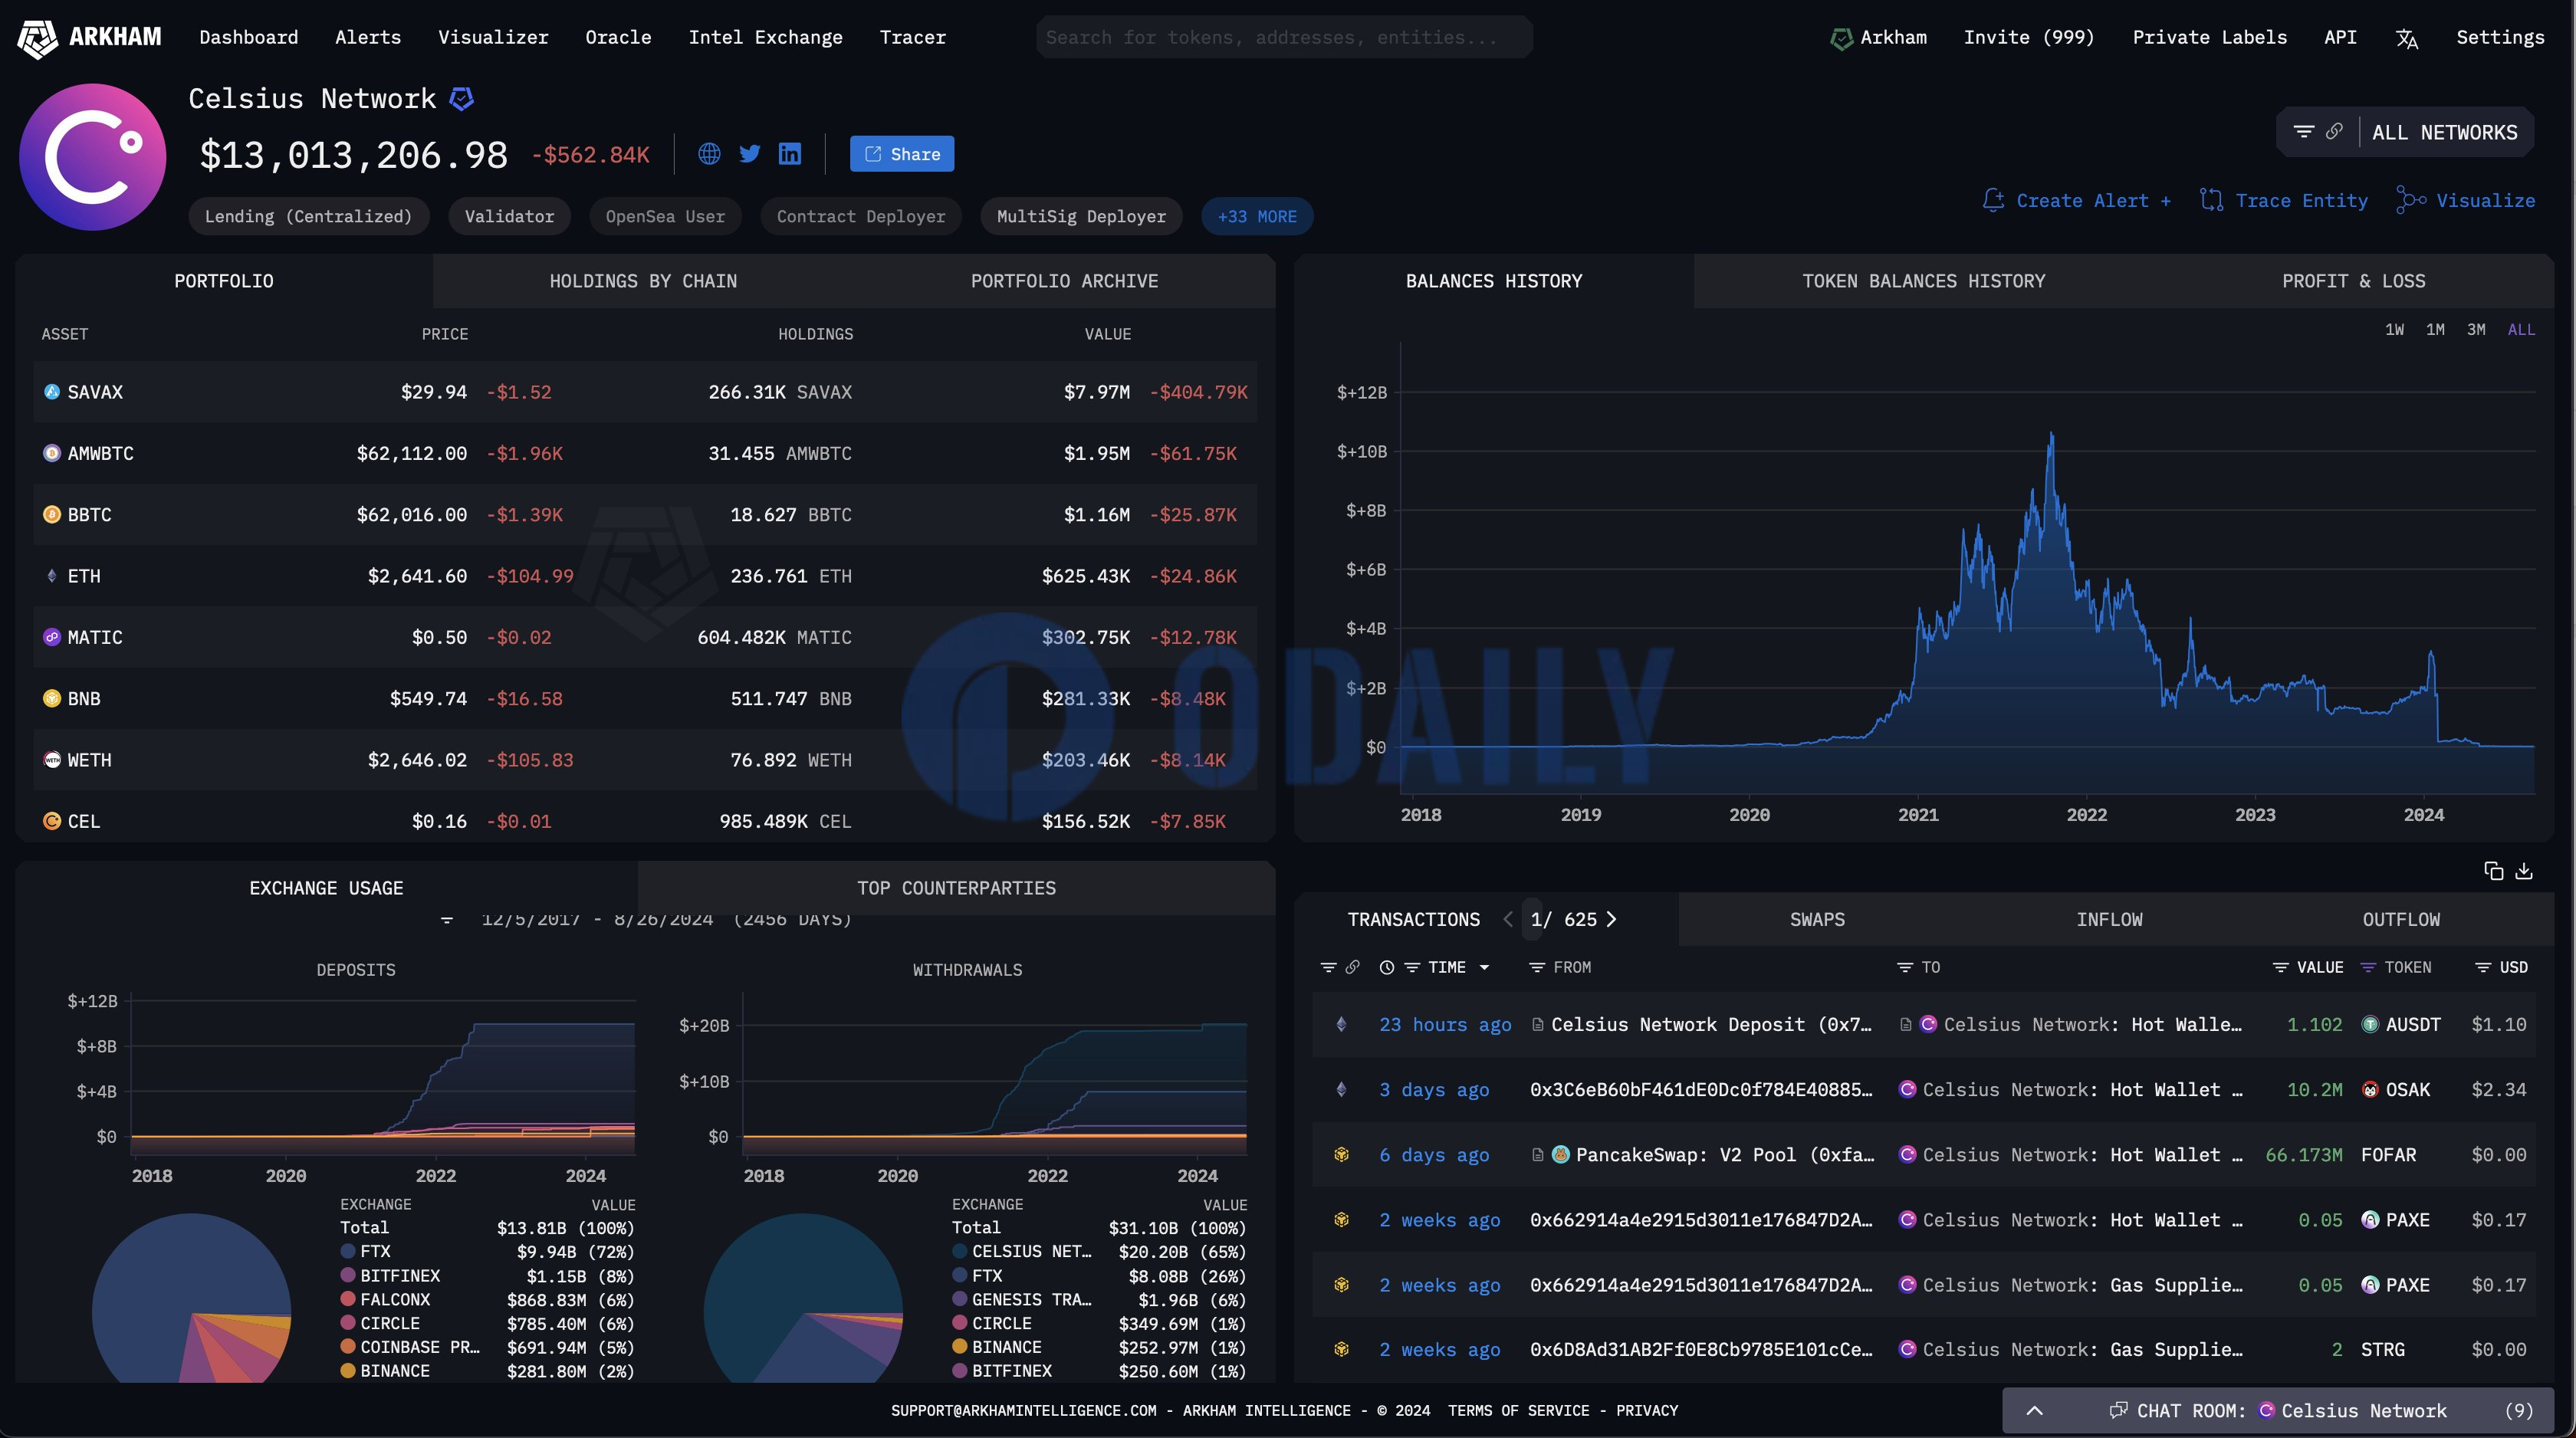2576x1438 pixels.
Task: Click the Share button
Action: coord(902,154)
